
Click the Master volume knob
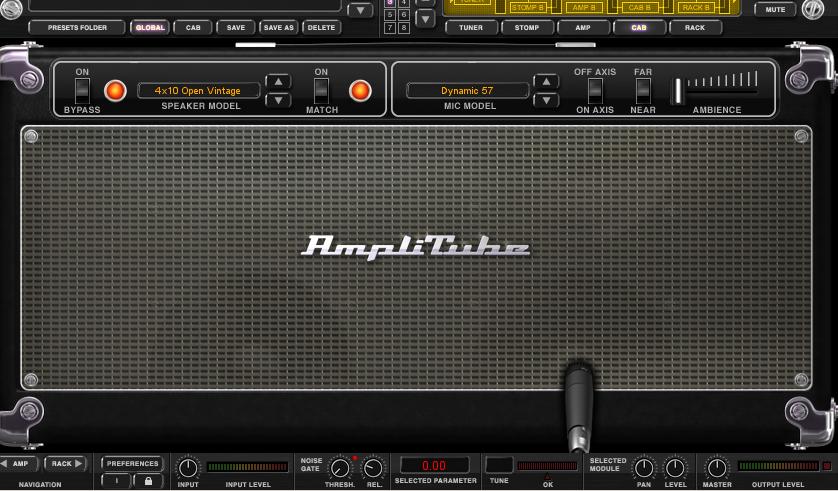(x=717, y=468)
